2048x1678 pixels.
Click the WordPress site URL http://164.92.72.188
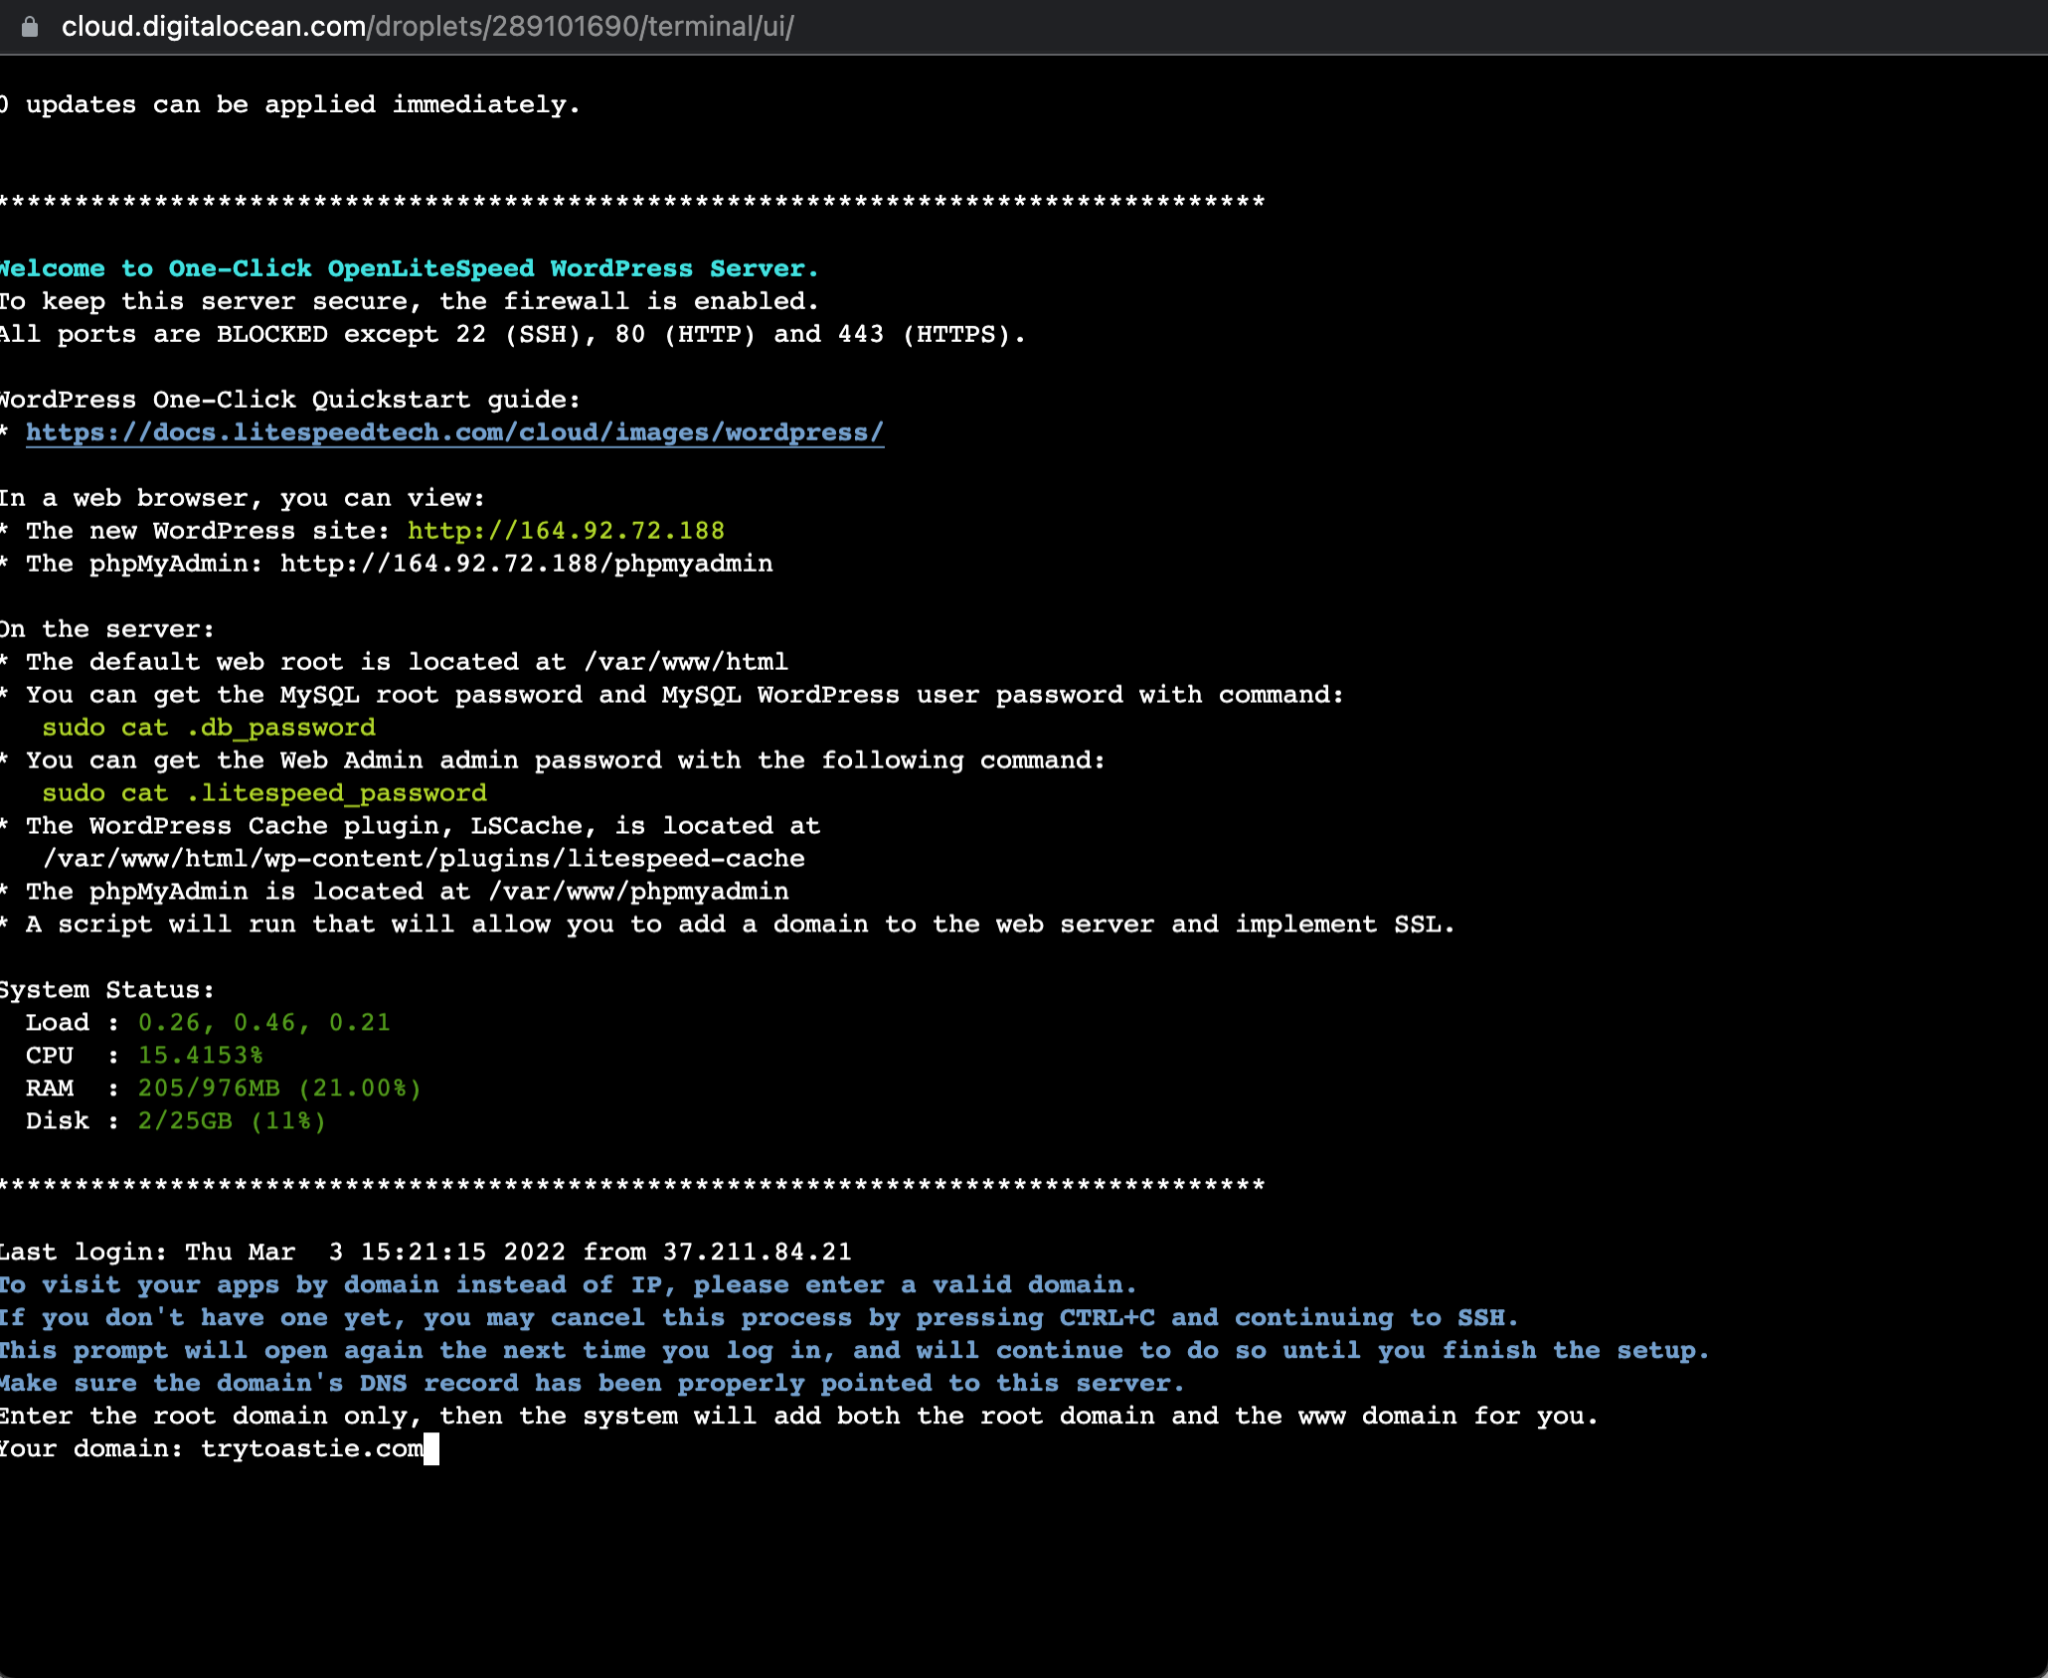(566, 531)
